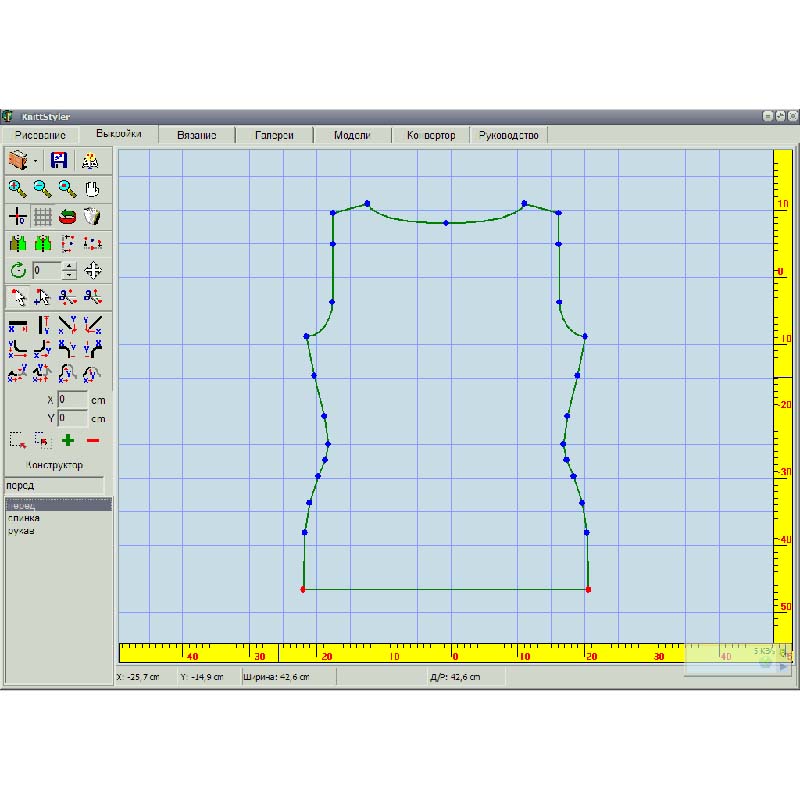This screenshot has height=800, width=800.
Task: Toggle the crosshair origin button
Action: click(x=17, y=216)
